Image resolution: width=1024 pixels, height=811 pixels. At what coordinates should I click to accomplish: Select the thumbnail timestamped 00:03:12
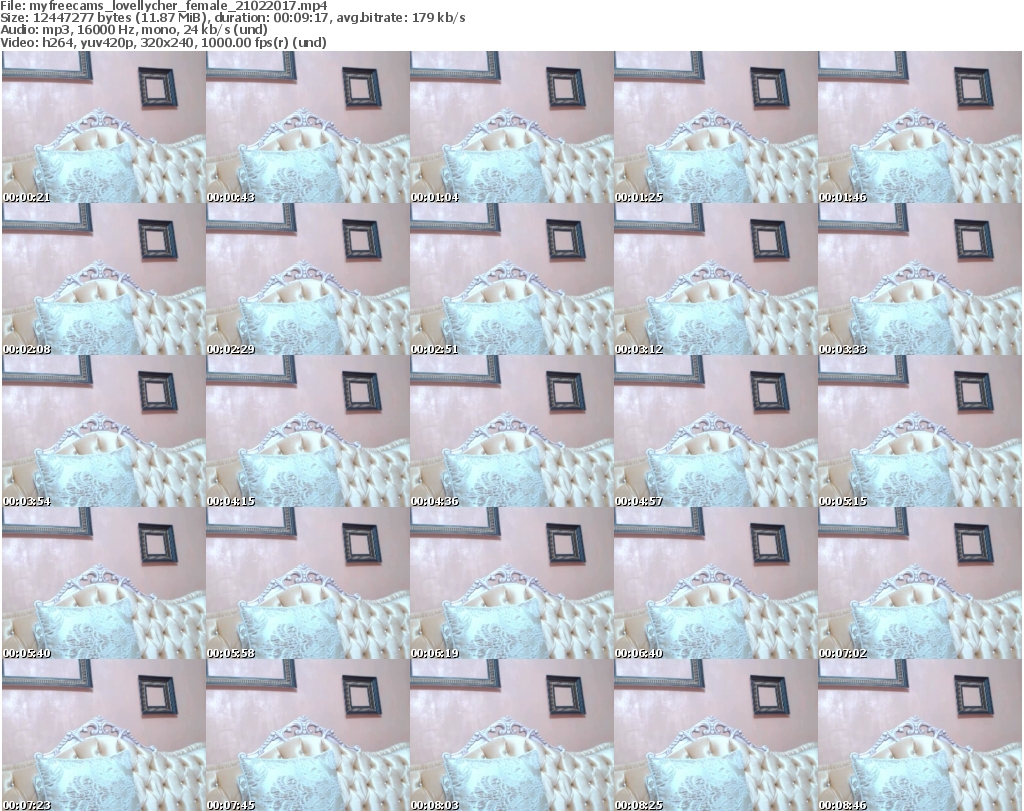tap(716, 279)
